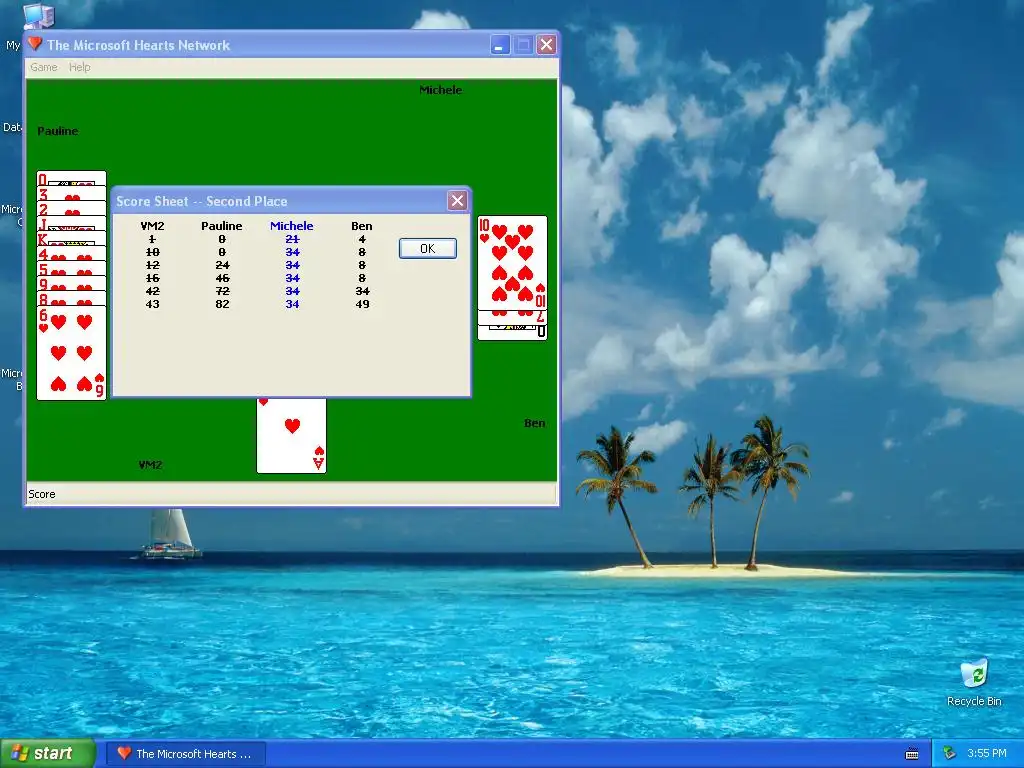Click OK in the Score Sheet dialog
This screenshot has height=768, width=1024.
pyautogui.click(x=428, y=248)
